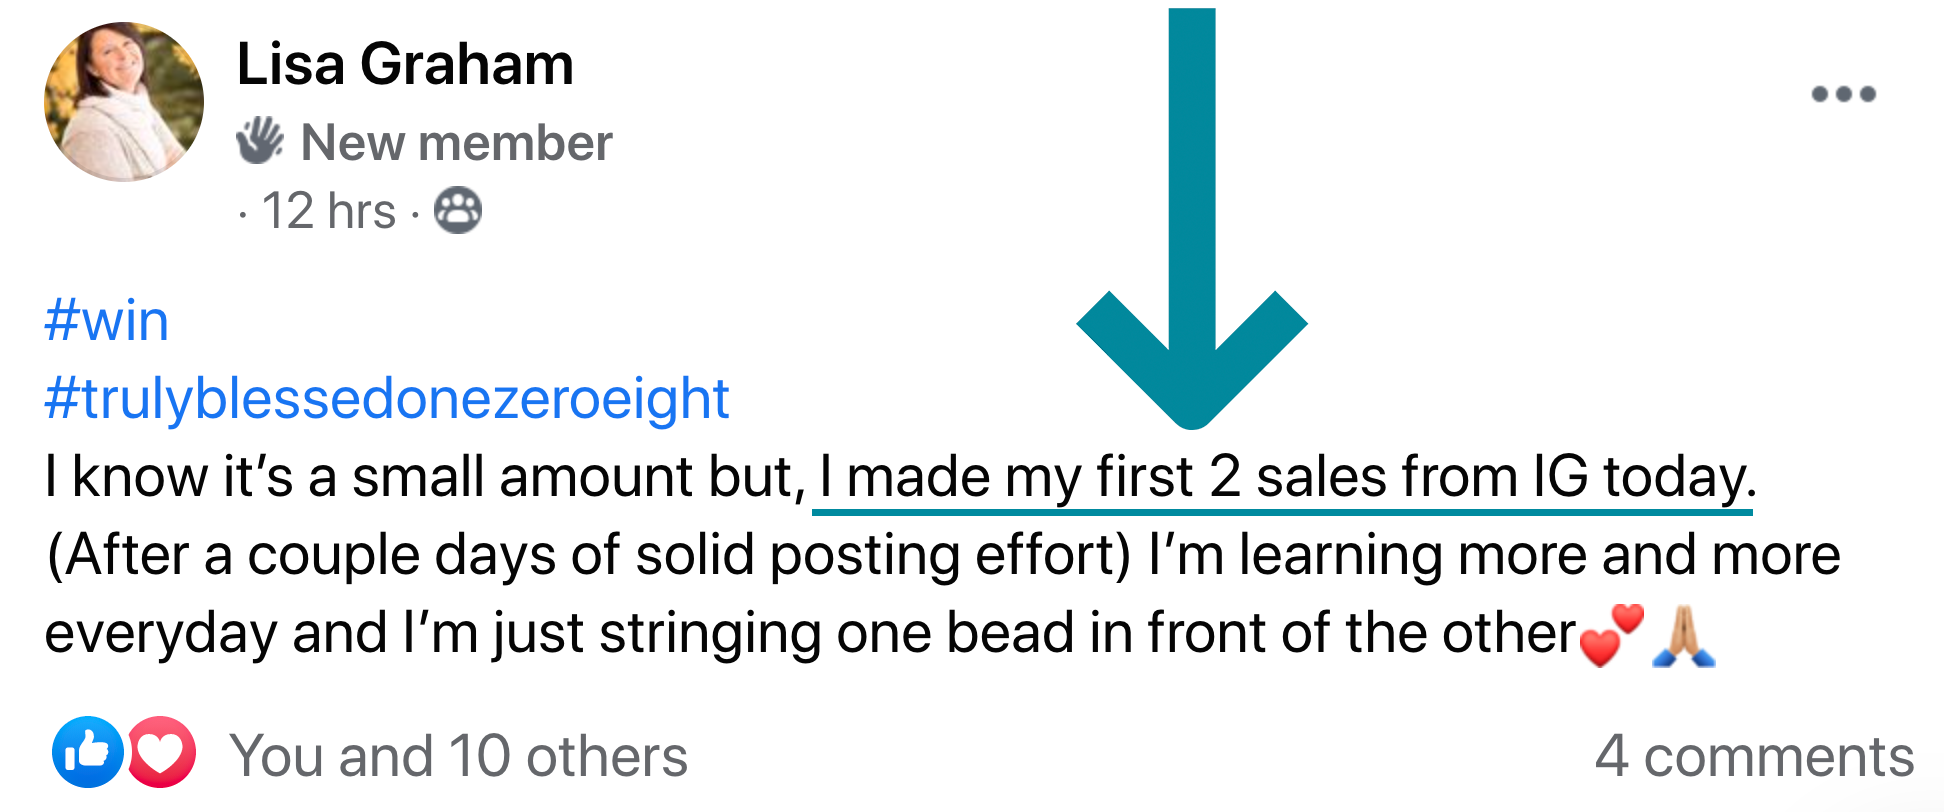
Task: Open the three-dot post options menu
Action: click(x=1843, y=94)
